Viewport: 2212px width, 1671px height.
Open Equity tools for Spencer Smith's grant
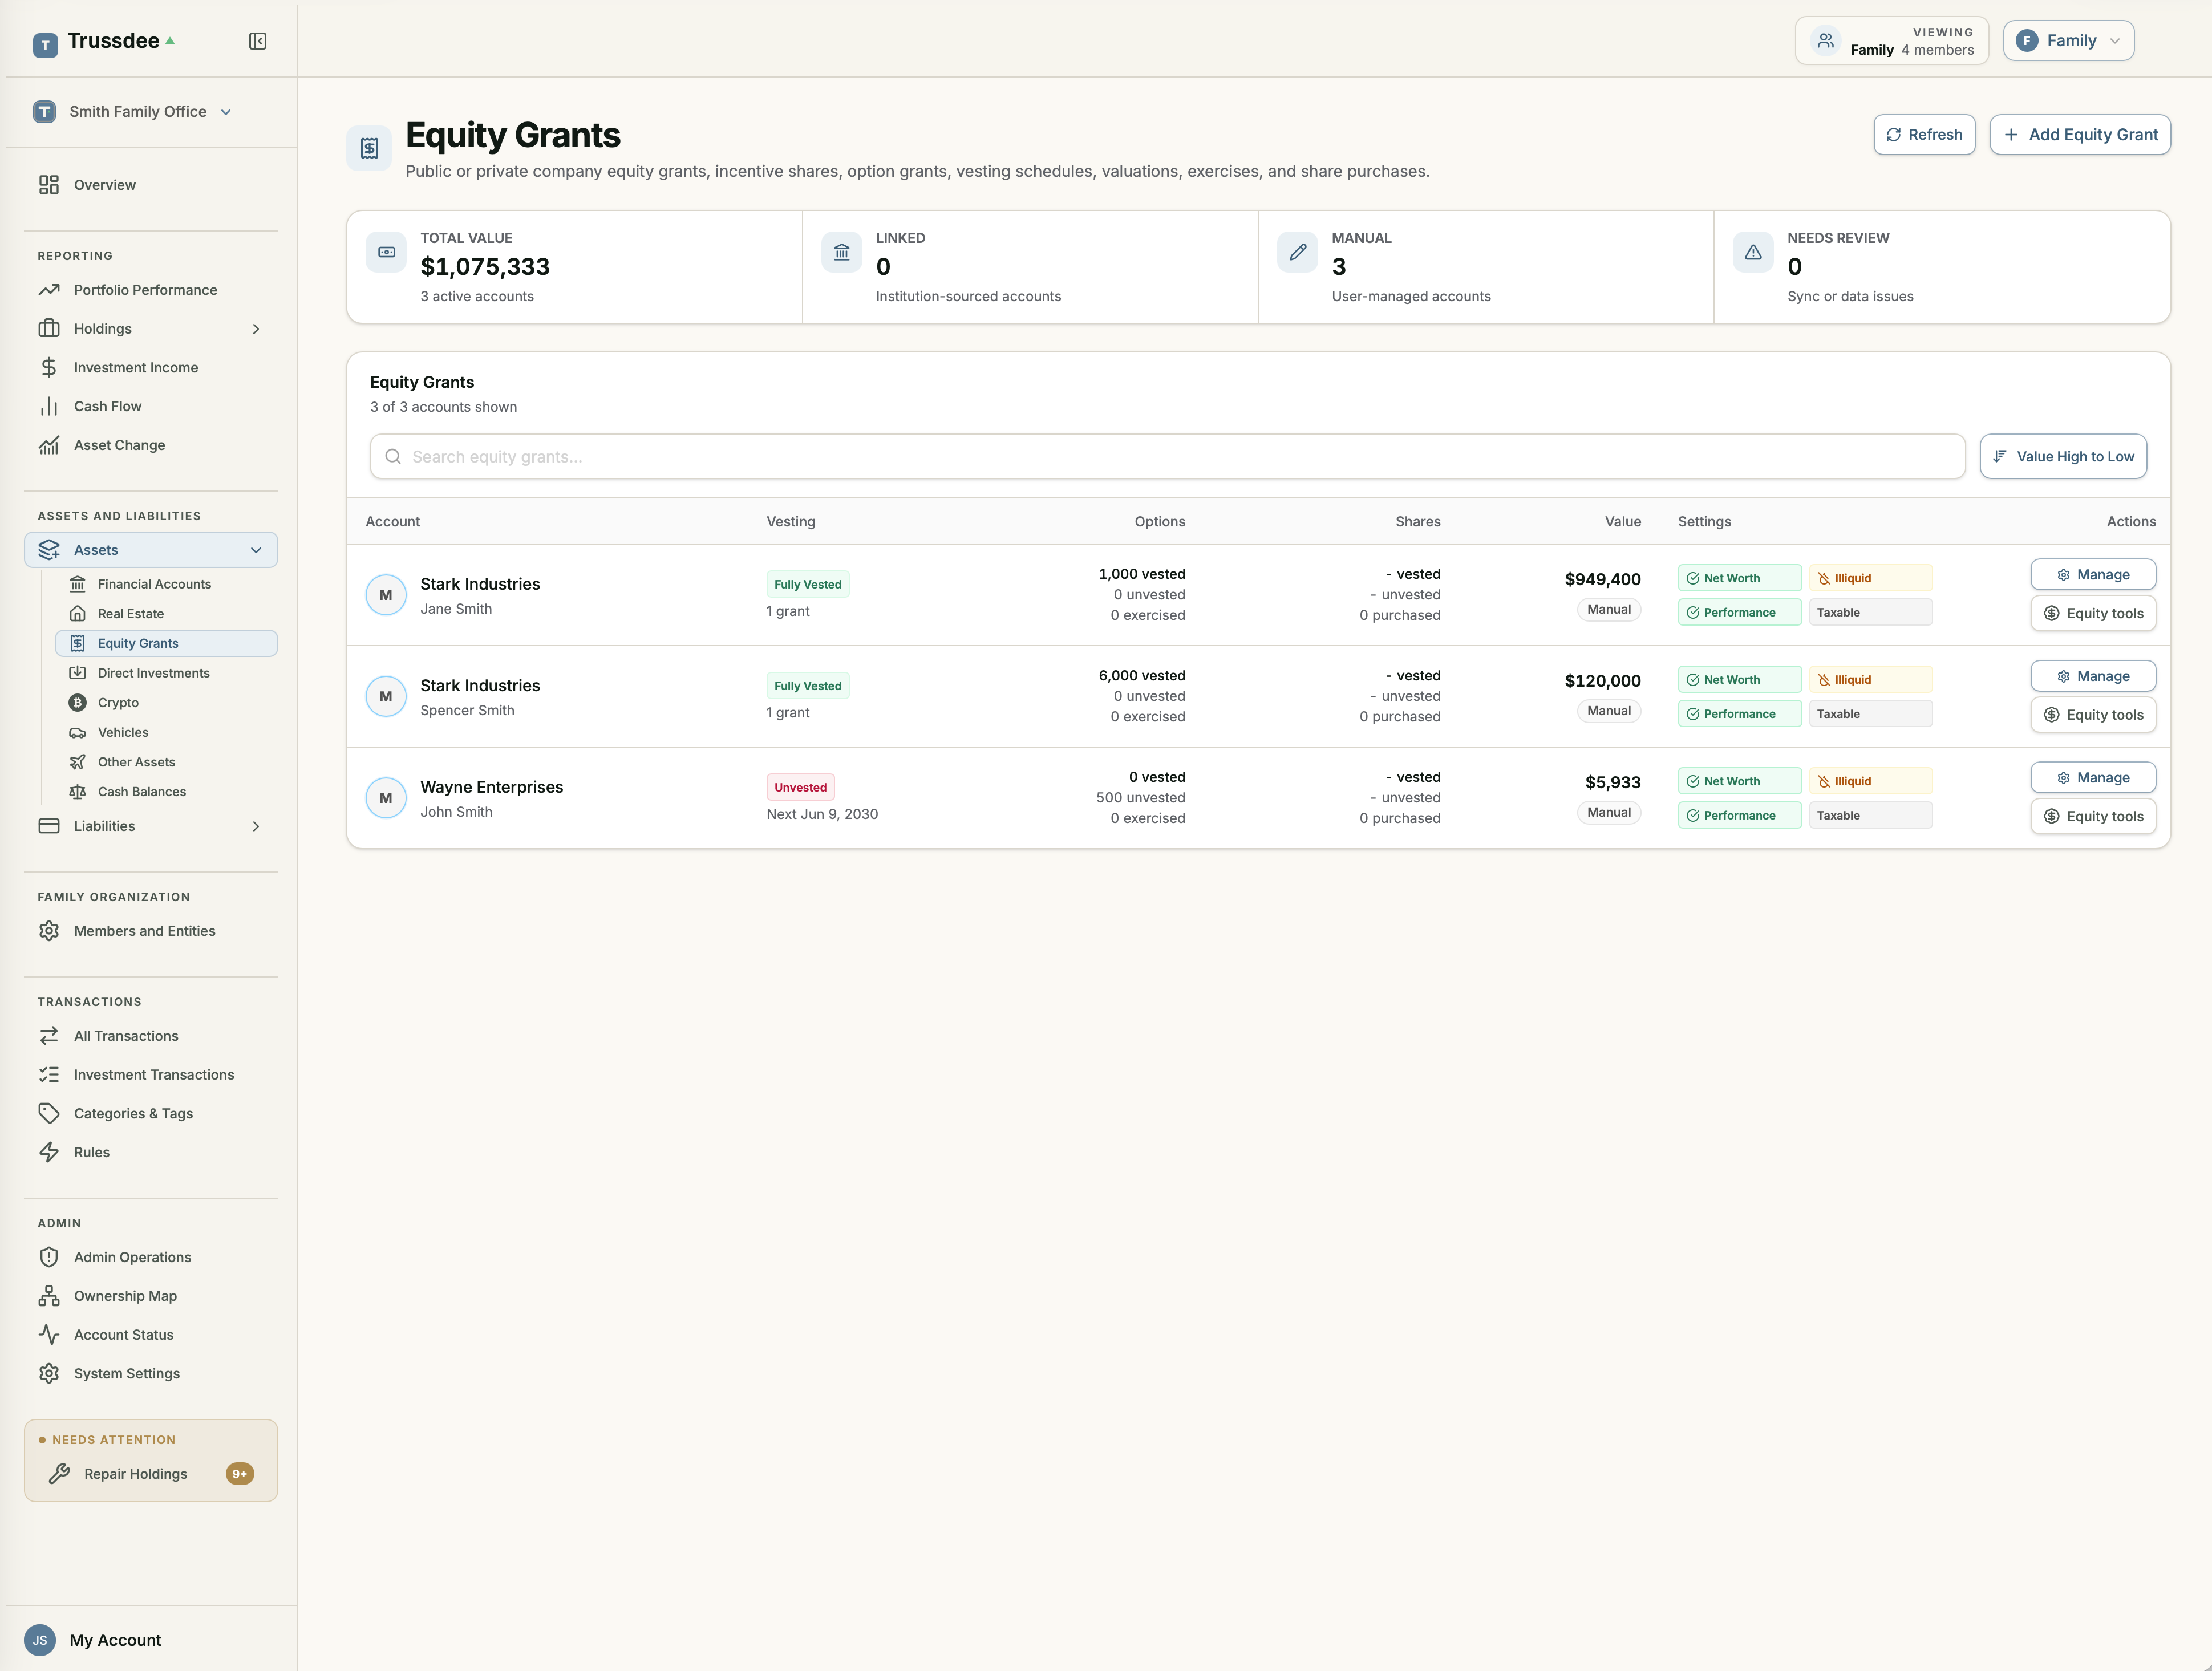click(x=2093, y=715)
